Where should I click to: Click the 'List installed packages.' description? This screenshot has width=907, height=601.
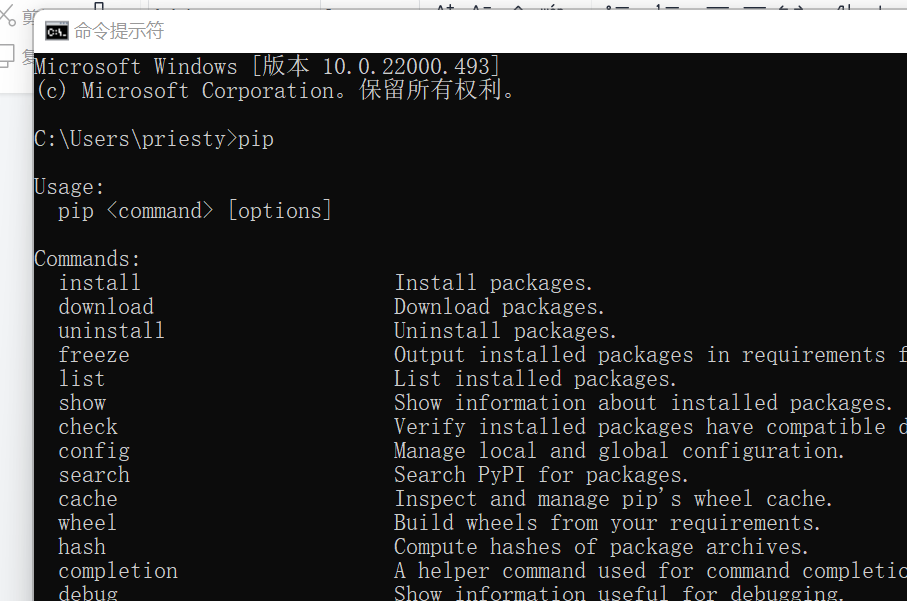point(535,379)
